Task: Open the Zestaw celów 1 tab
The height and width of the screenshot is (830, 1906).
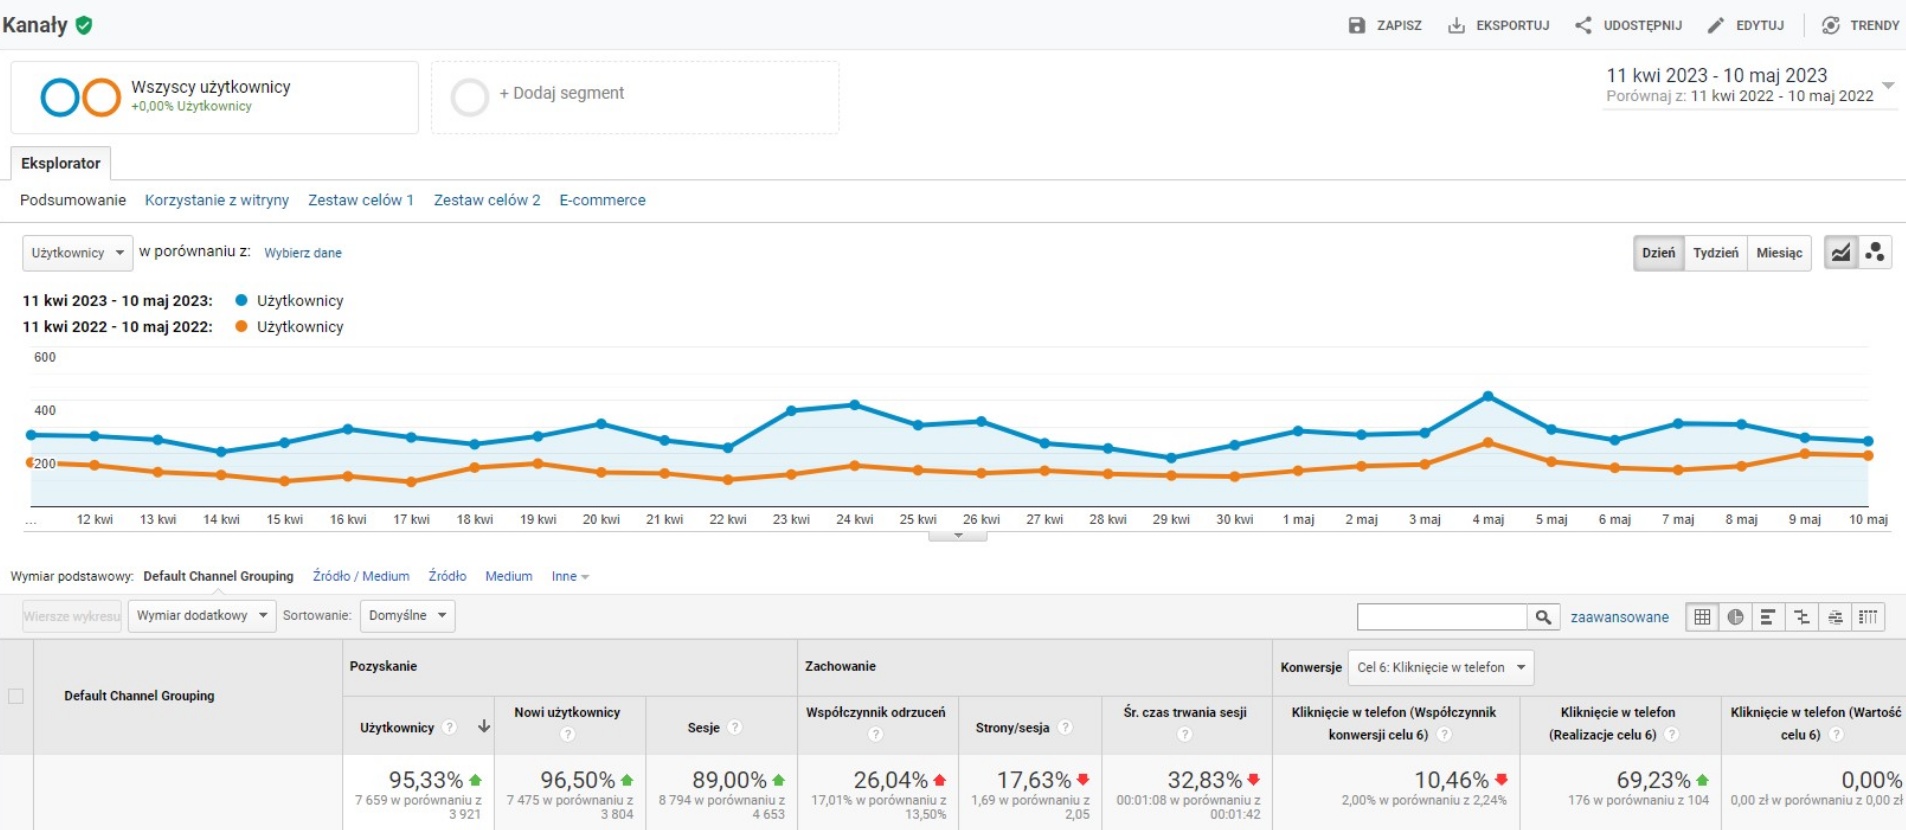Action: point(360,200)
